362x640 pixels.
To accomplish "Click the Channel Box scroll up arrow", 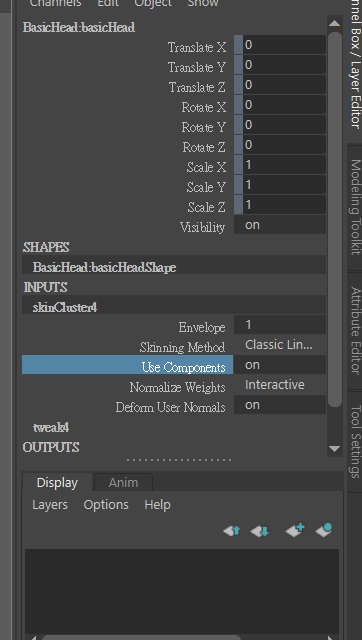I will click(335, 23).
